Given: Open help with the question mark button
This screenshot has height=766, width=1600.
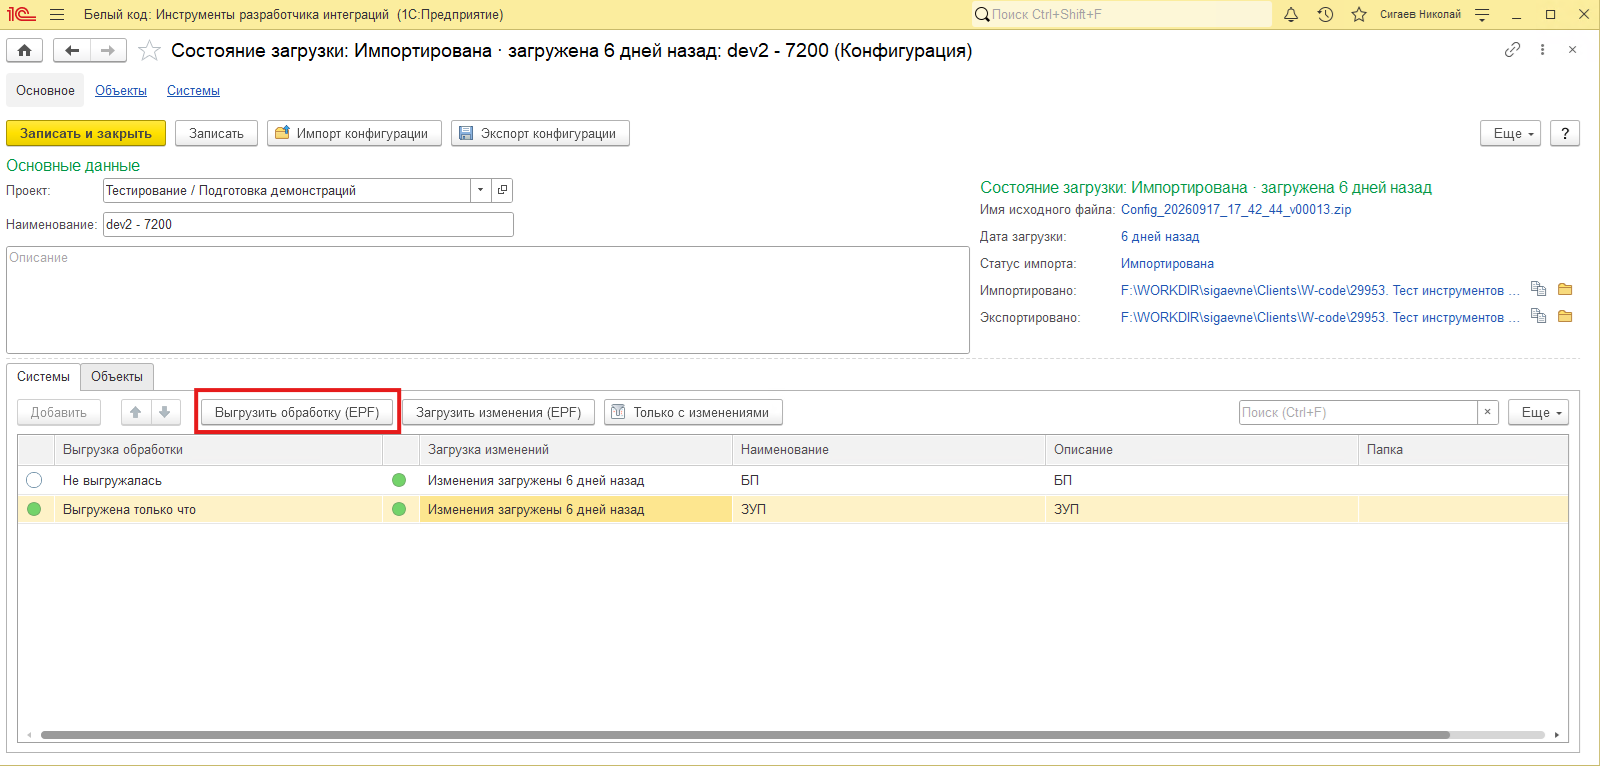Looking at the screenshot, I should click(x=1565, y=133).
